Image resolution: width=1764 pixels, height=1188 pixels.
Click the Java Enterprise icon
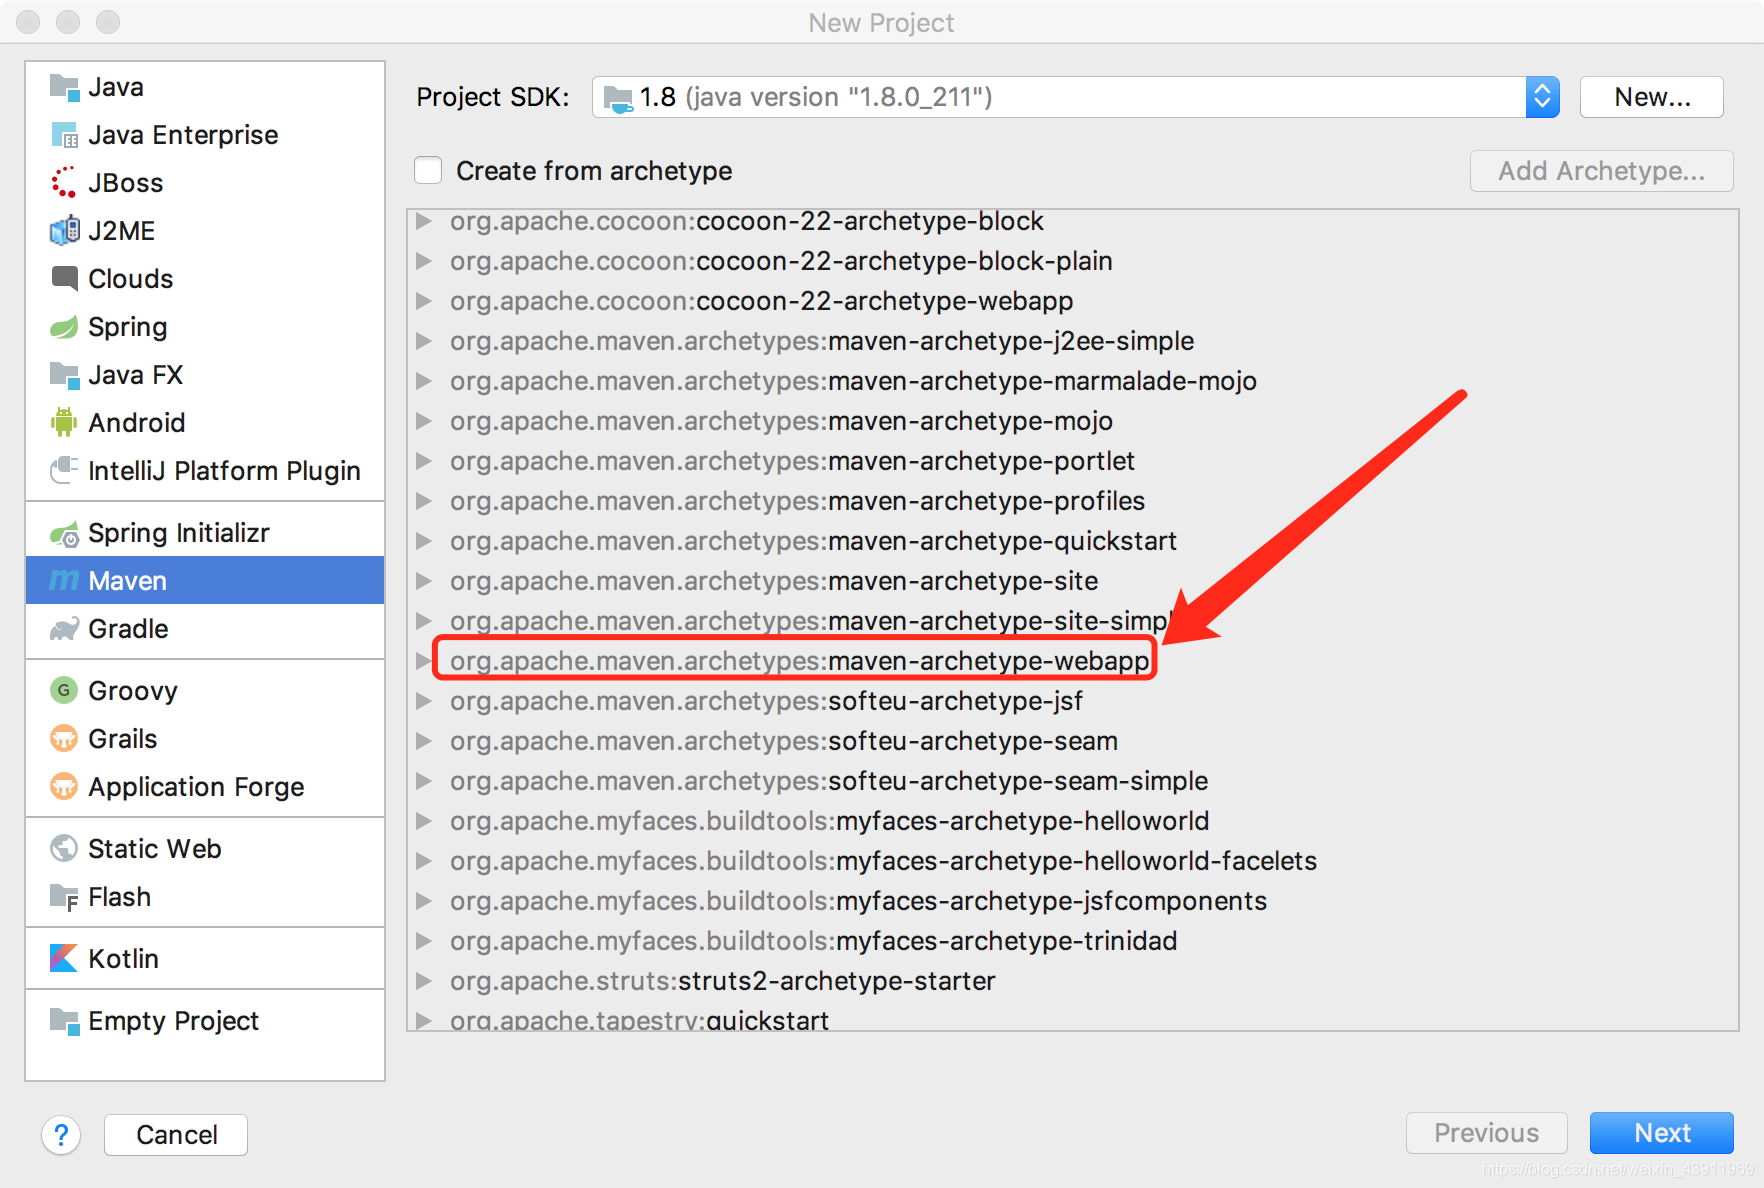[x=64, y=135]
